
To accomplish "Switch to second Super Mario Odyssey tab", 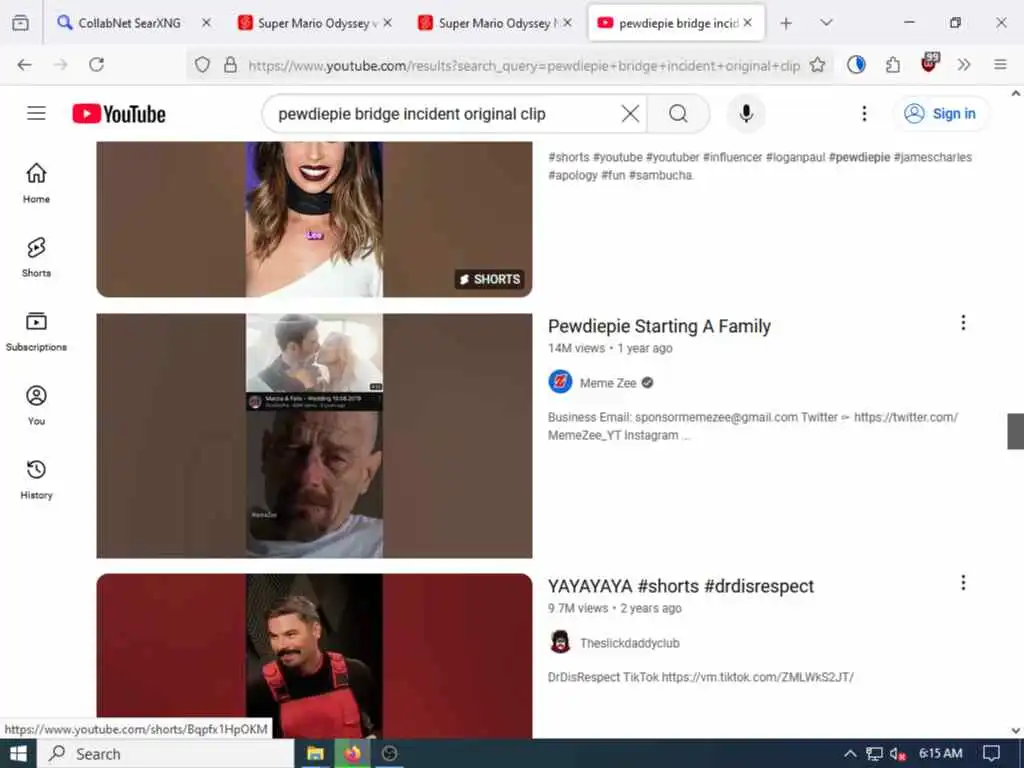I will click(x=494, y=23).
